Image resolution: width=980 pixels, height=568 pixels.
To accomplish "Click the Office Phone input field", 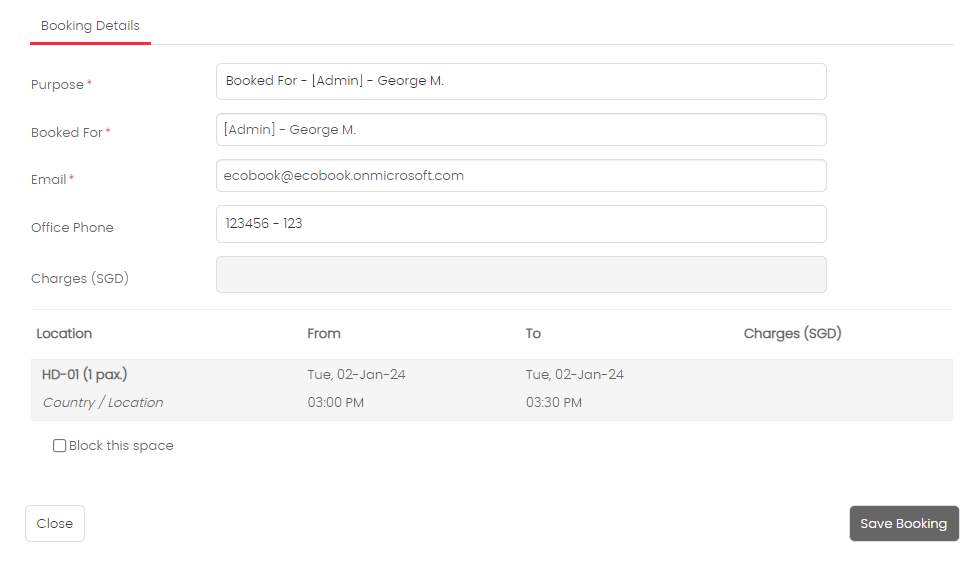I will [x=521, y=224].
